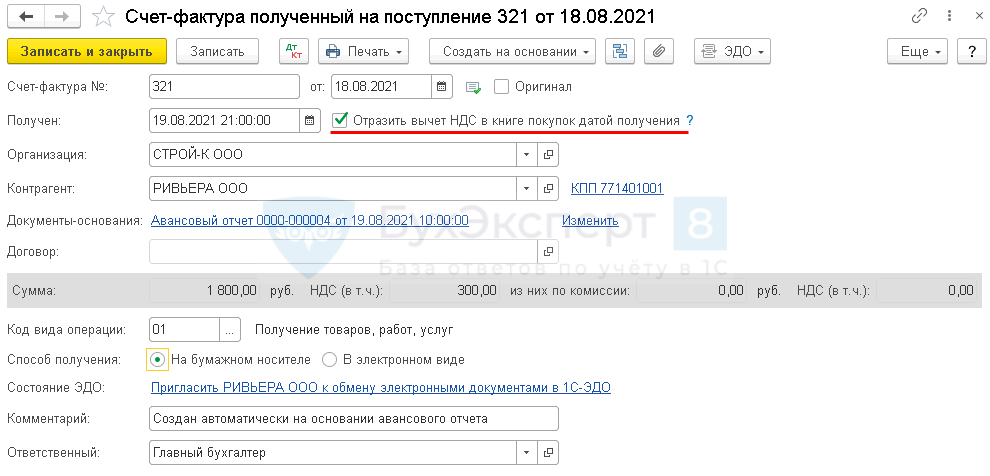Image resolution: width=990 pixels, height=476 pixels.
Task: Click the back navigation arrow
Action: (26, 17)
